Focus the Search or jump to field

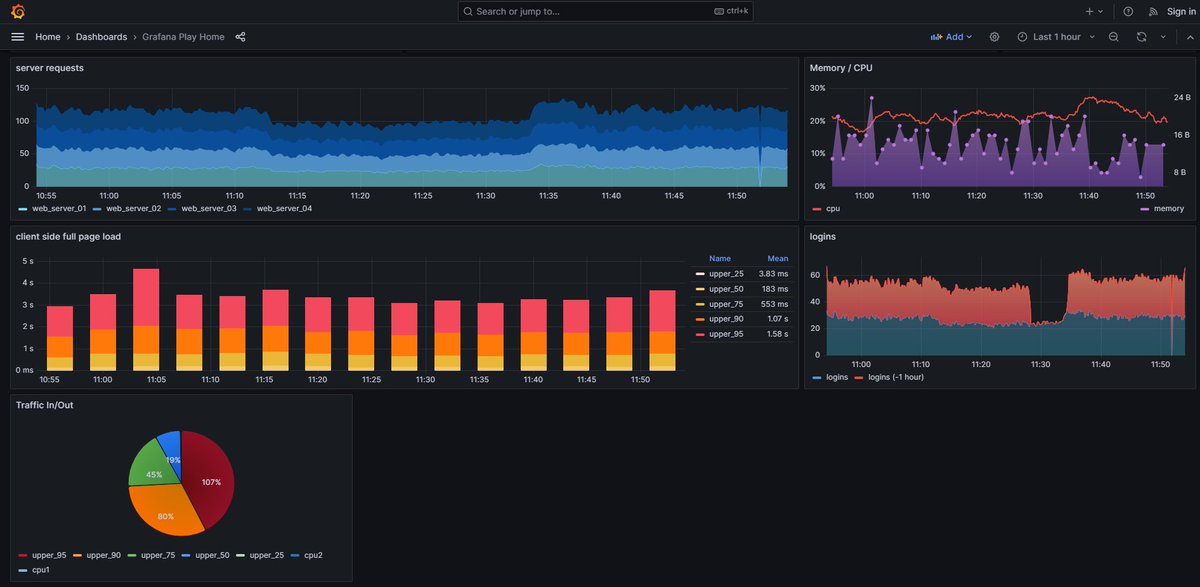click(606, 11)
